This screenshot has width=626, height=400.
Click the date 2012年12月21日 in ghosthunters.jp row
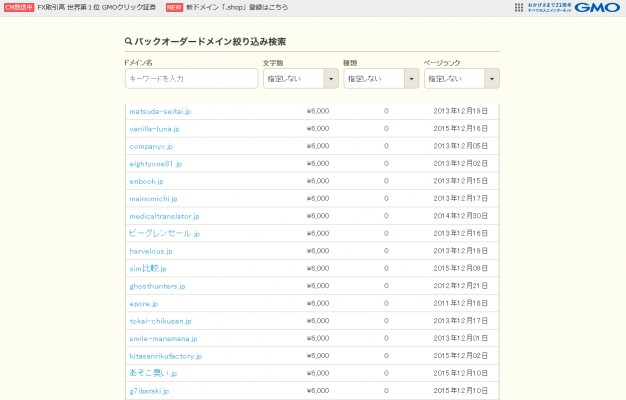461,286
